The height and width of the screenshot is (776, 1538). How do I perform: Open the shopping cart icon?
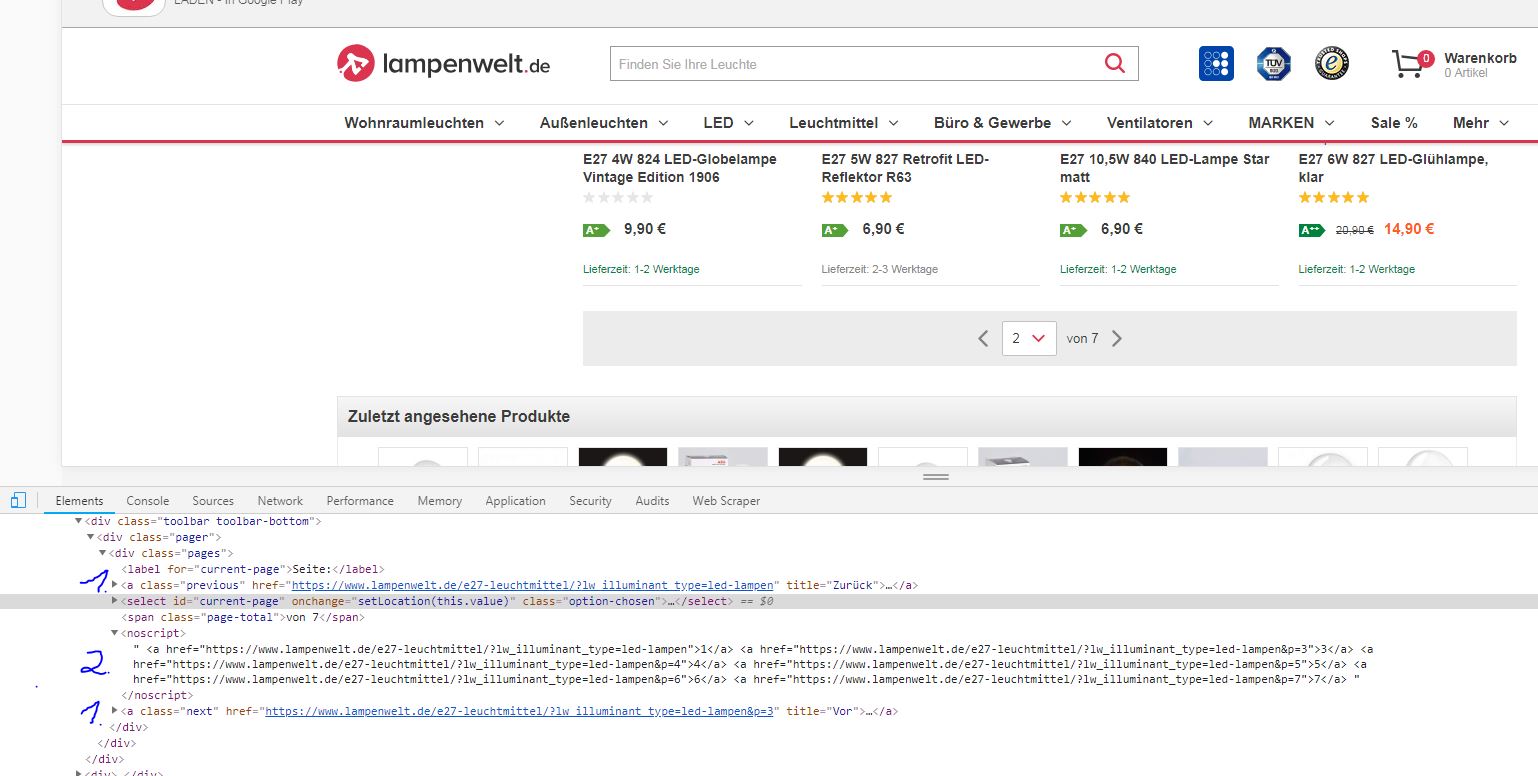[1408, 64]
